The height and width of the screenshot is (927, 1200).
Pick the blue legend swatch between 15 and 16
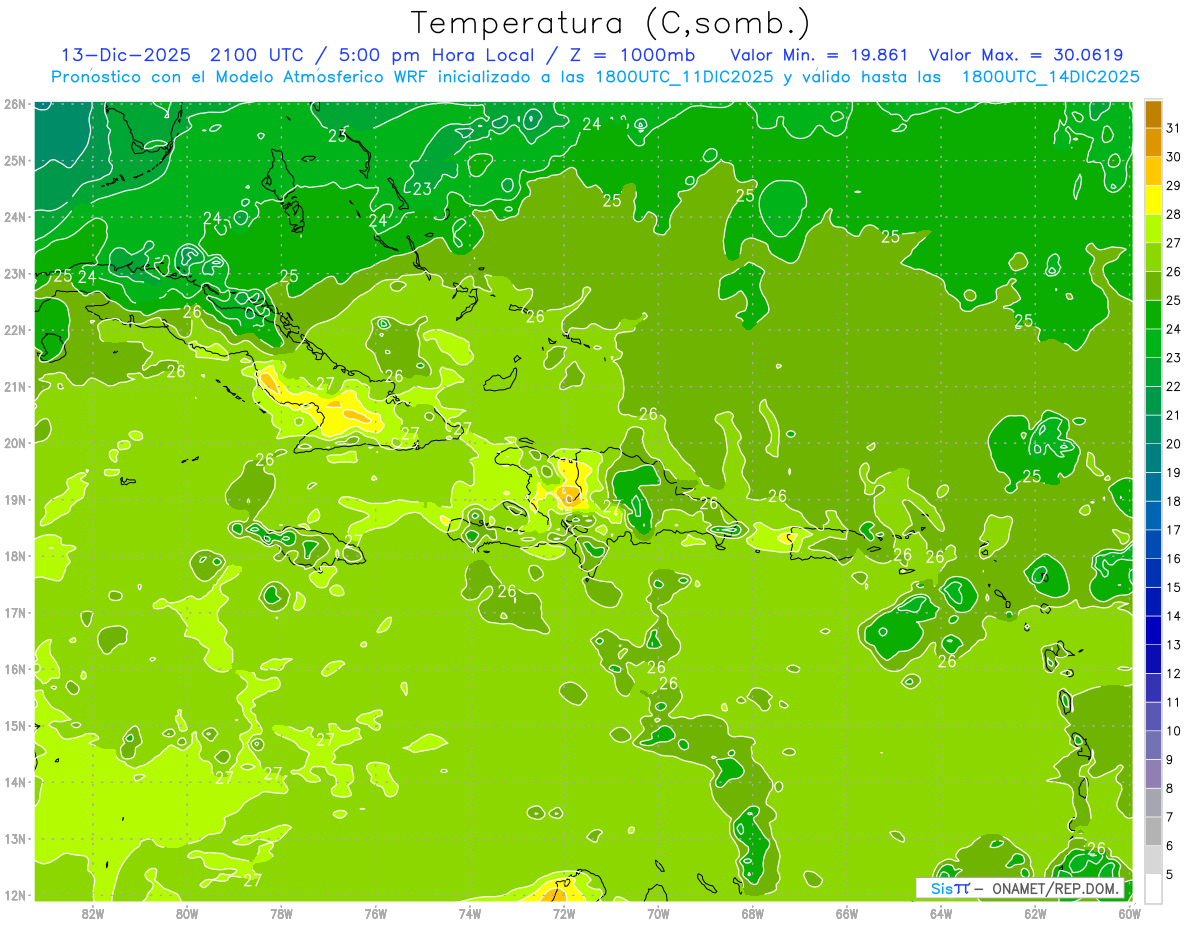[1153, 573]
